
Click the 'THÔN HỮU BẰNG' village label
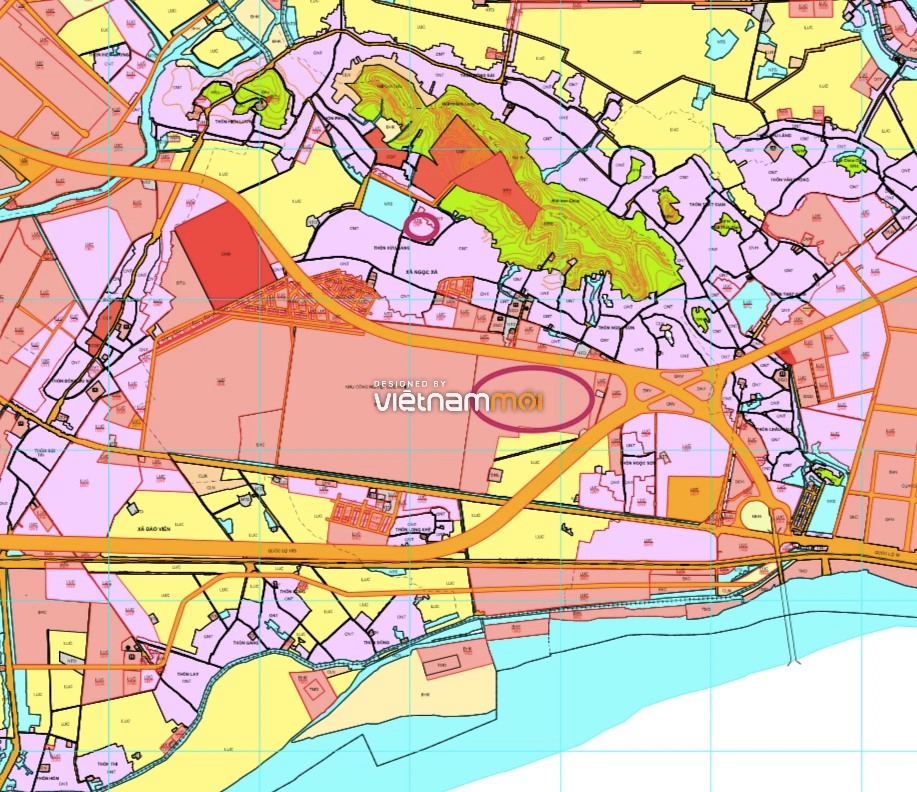point(391,248)
